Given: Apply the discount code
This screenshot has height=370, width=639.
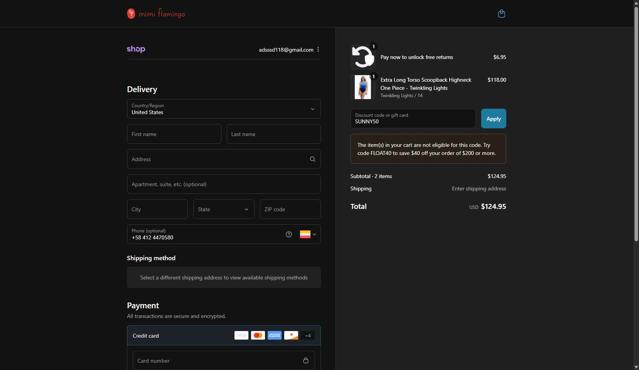Looking at the screenshot, I should (x=494, y=119).
